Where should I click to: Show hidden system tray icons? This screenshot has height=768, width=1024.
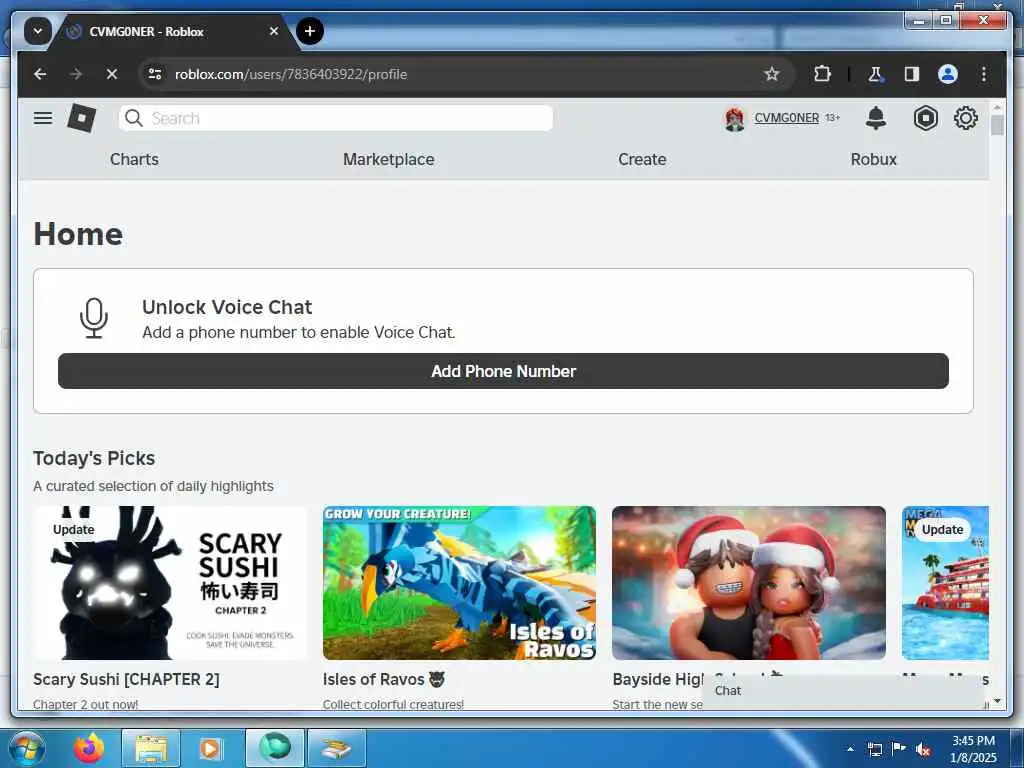pyautogui.click(x=850, y=749)
